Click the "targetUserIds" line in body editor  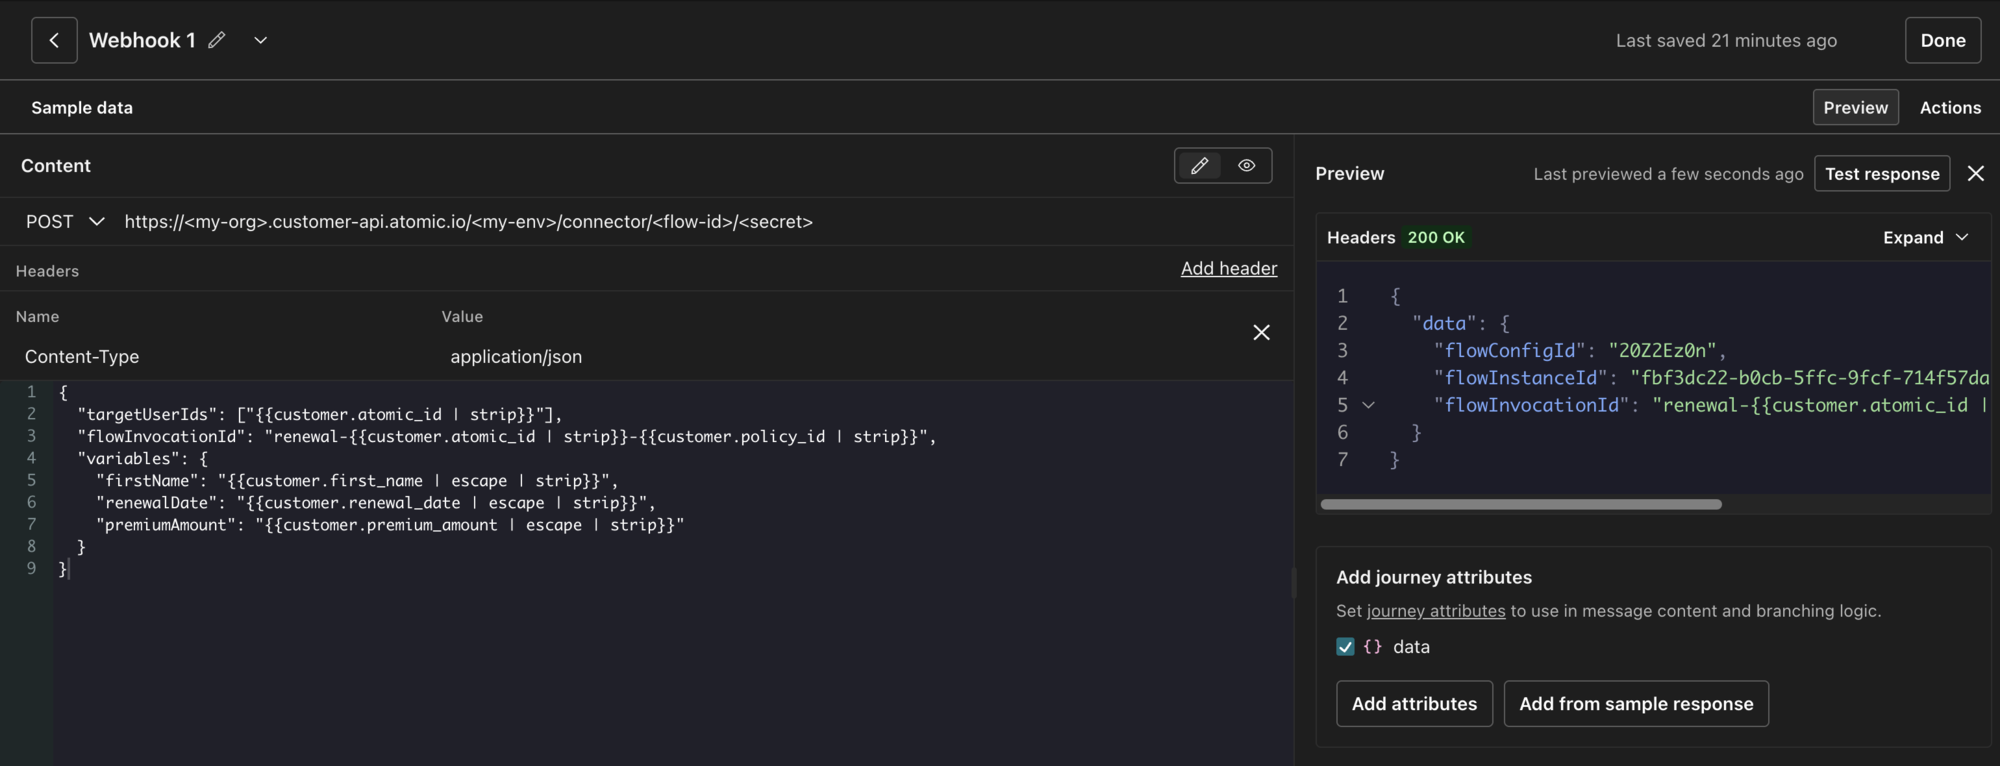tap(320, 414)
